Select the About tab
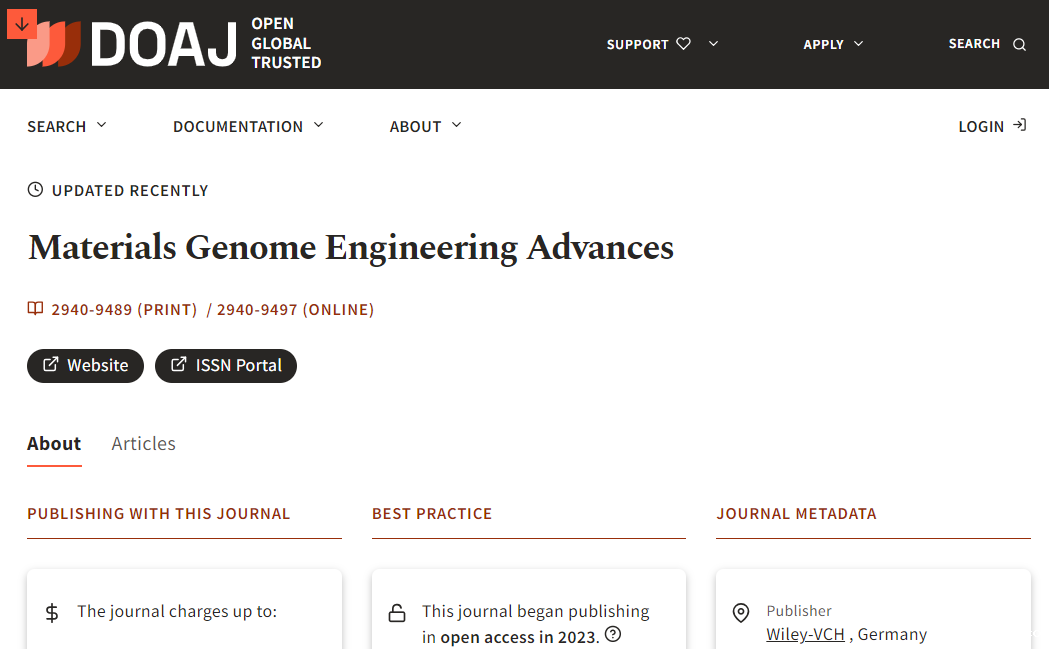 click(54, 443)
